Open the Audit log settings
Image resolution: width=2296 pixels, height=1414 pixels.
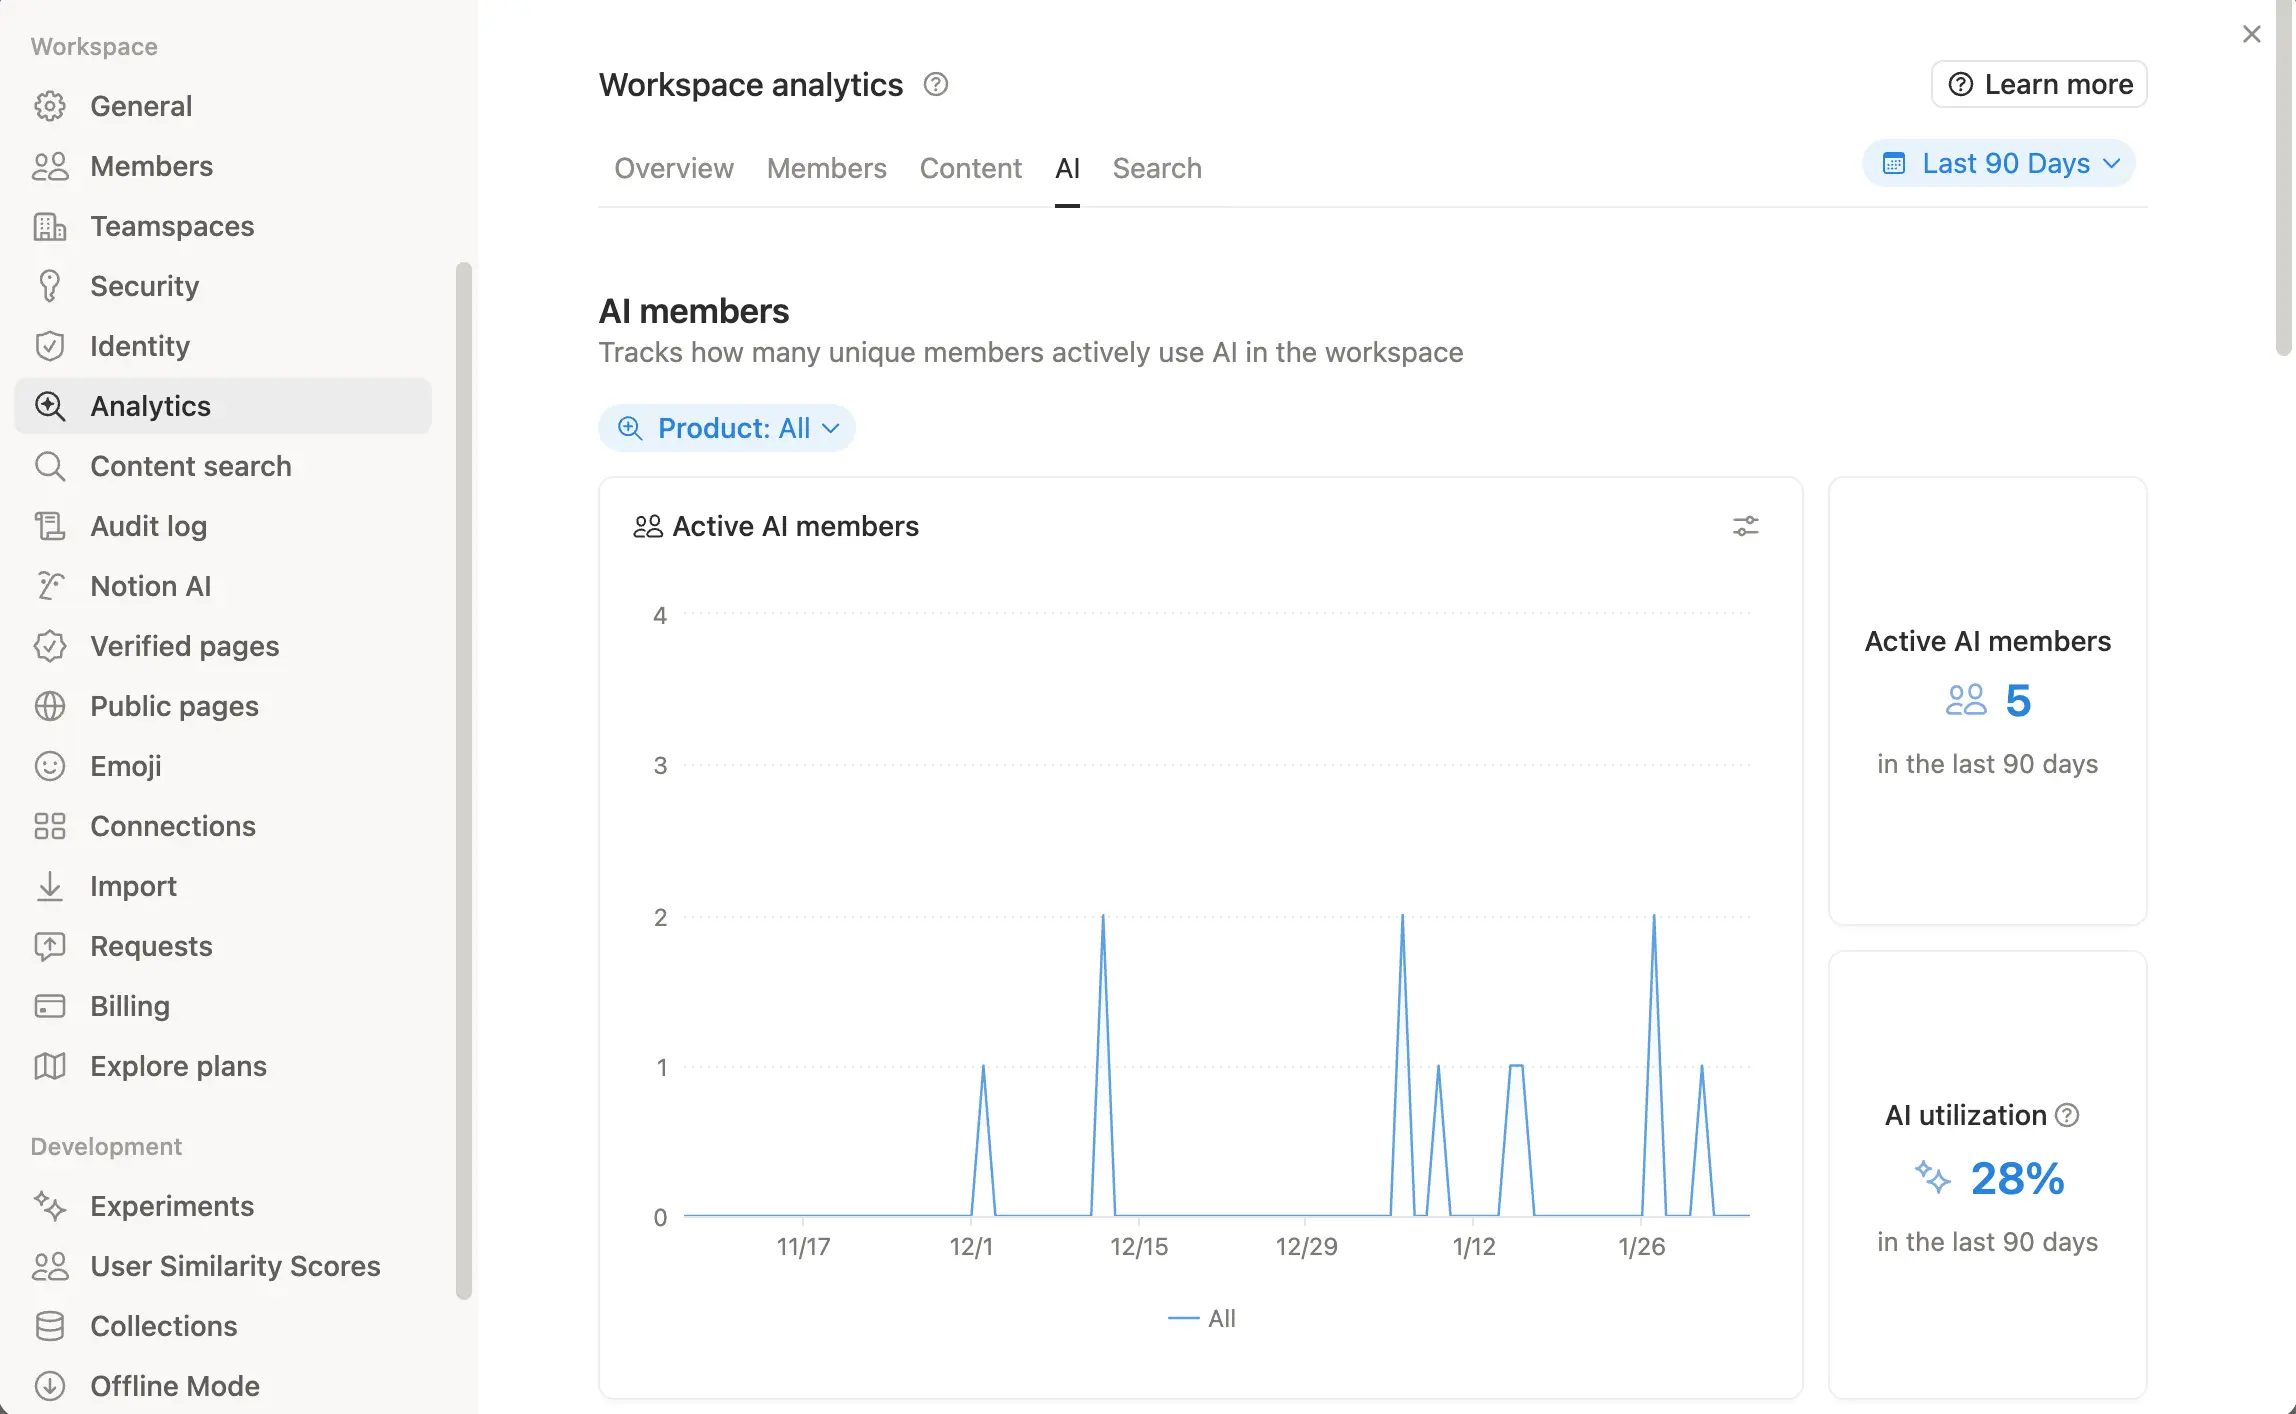[x=148, y=526]
